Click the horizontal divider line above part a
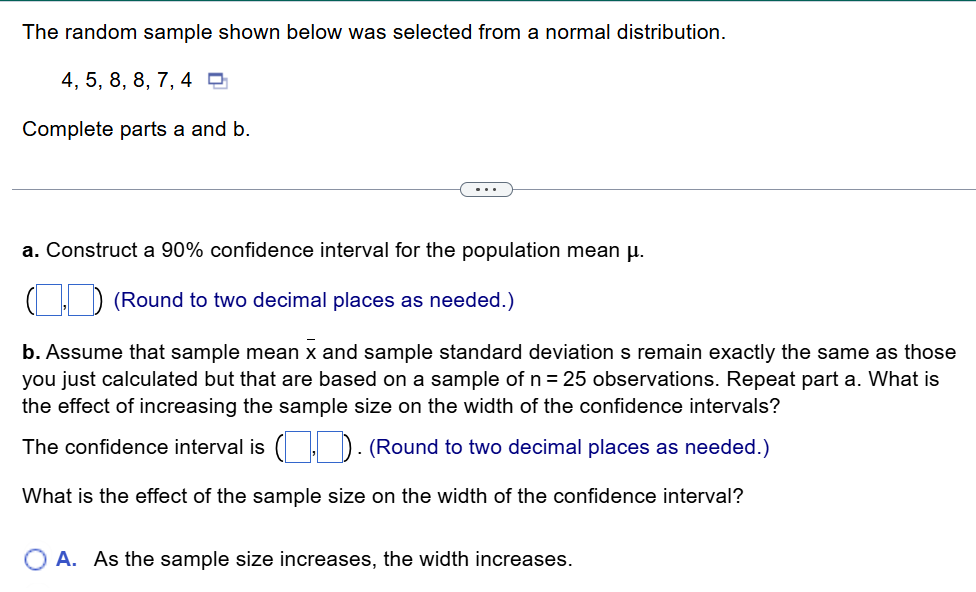This screenshot has width=976, height=592. pos(200,188)
